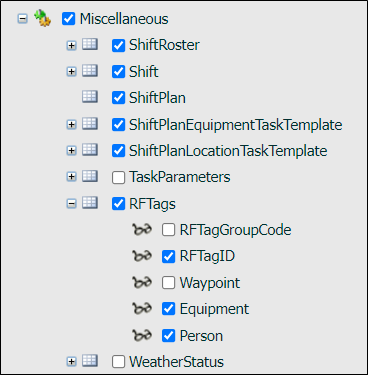Click the ShiftPlan table icon

coord(90,97)
